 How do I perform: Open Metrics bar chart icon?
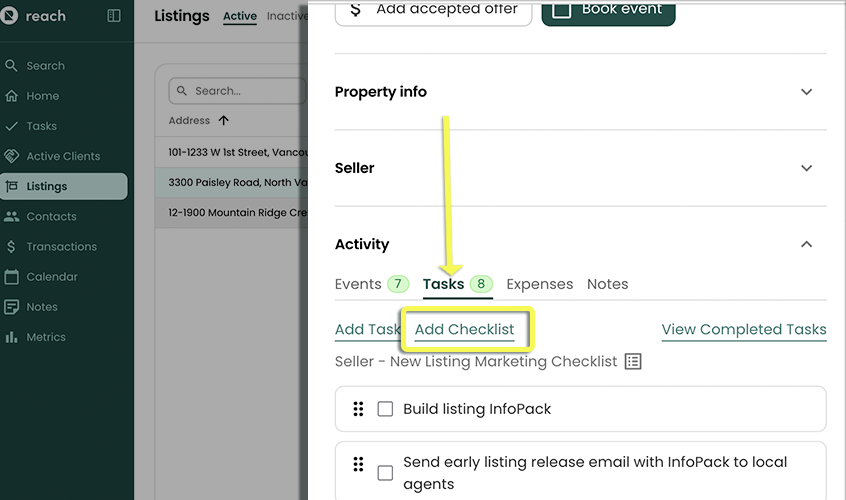pos(12,337)
